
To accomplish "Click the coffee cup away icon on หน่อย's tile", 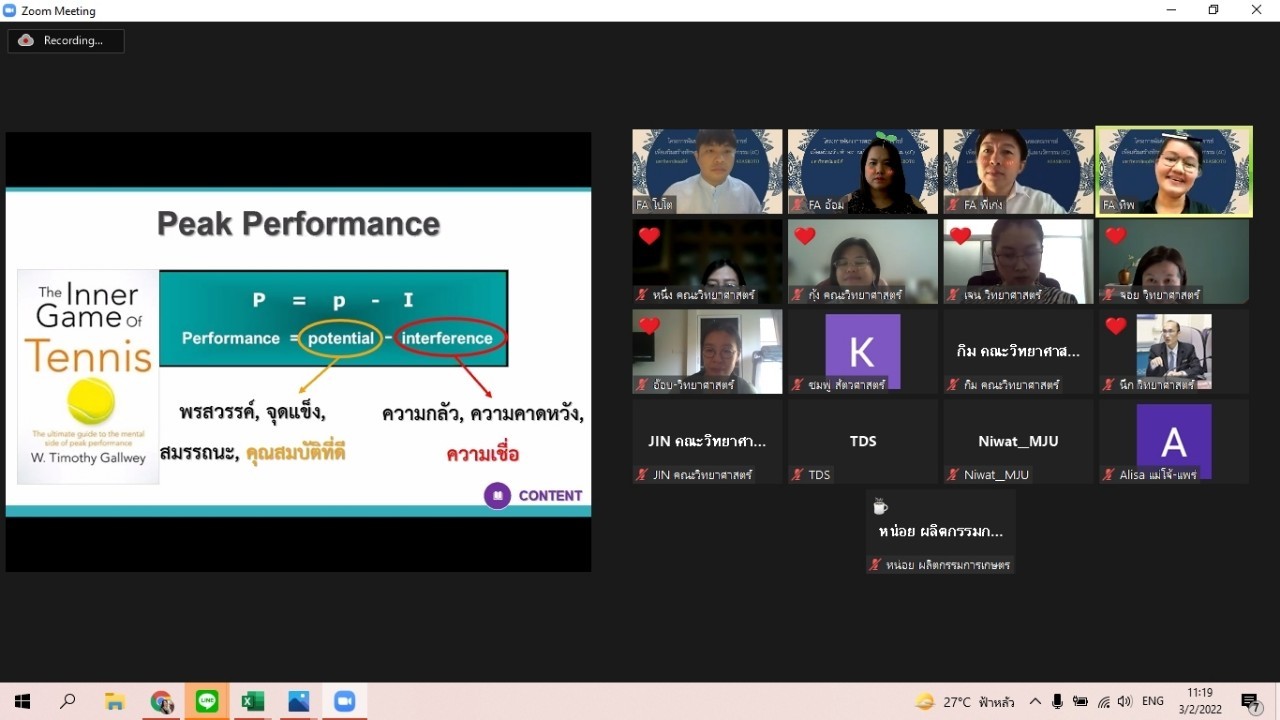I will click(x=880, y=507).
